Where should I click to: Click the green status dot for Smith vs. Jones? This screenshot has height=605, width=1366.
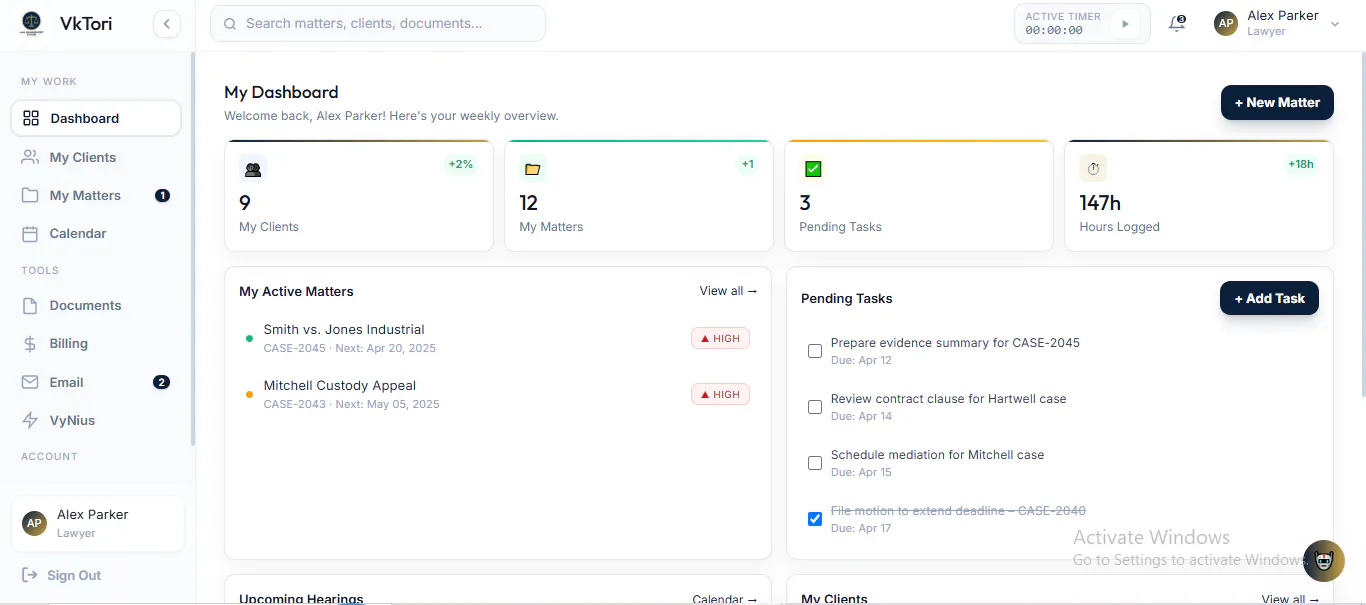tap(249, 338)
